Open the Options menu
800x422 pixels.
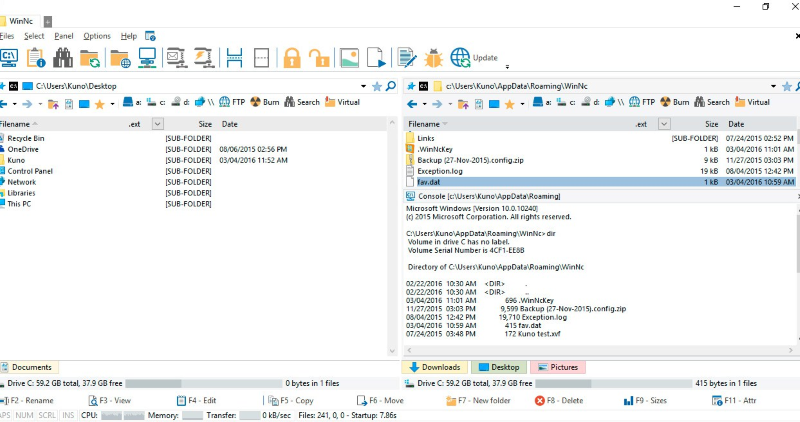[97, 36]
